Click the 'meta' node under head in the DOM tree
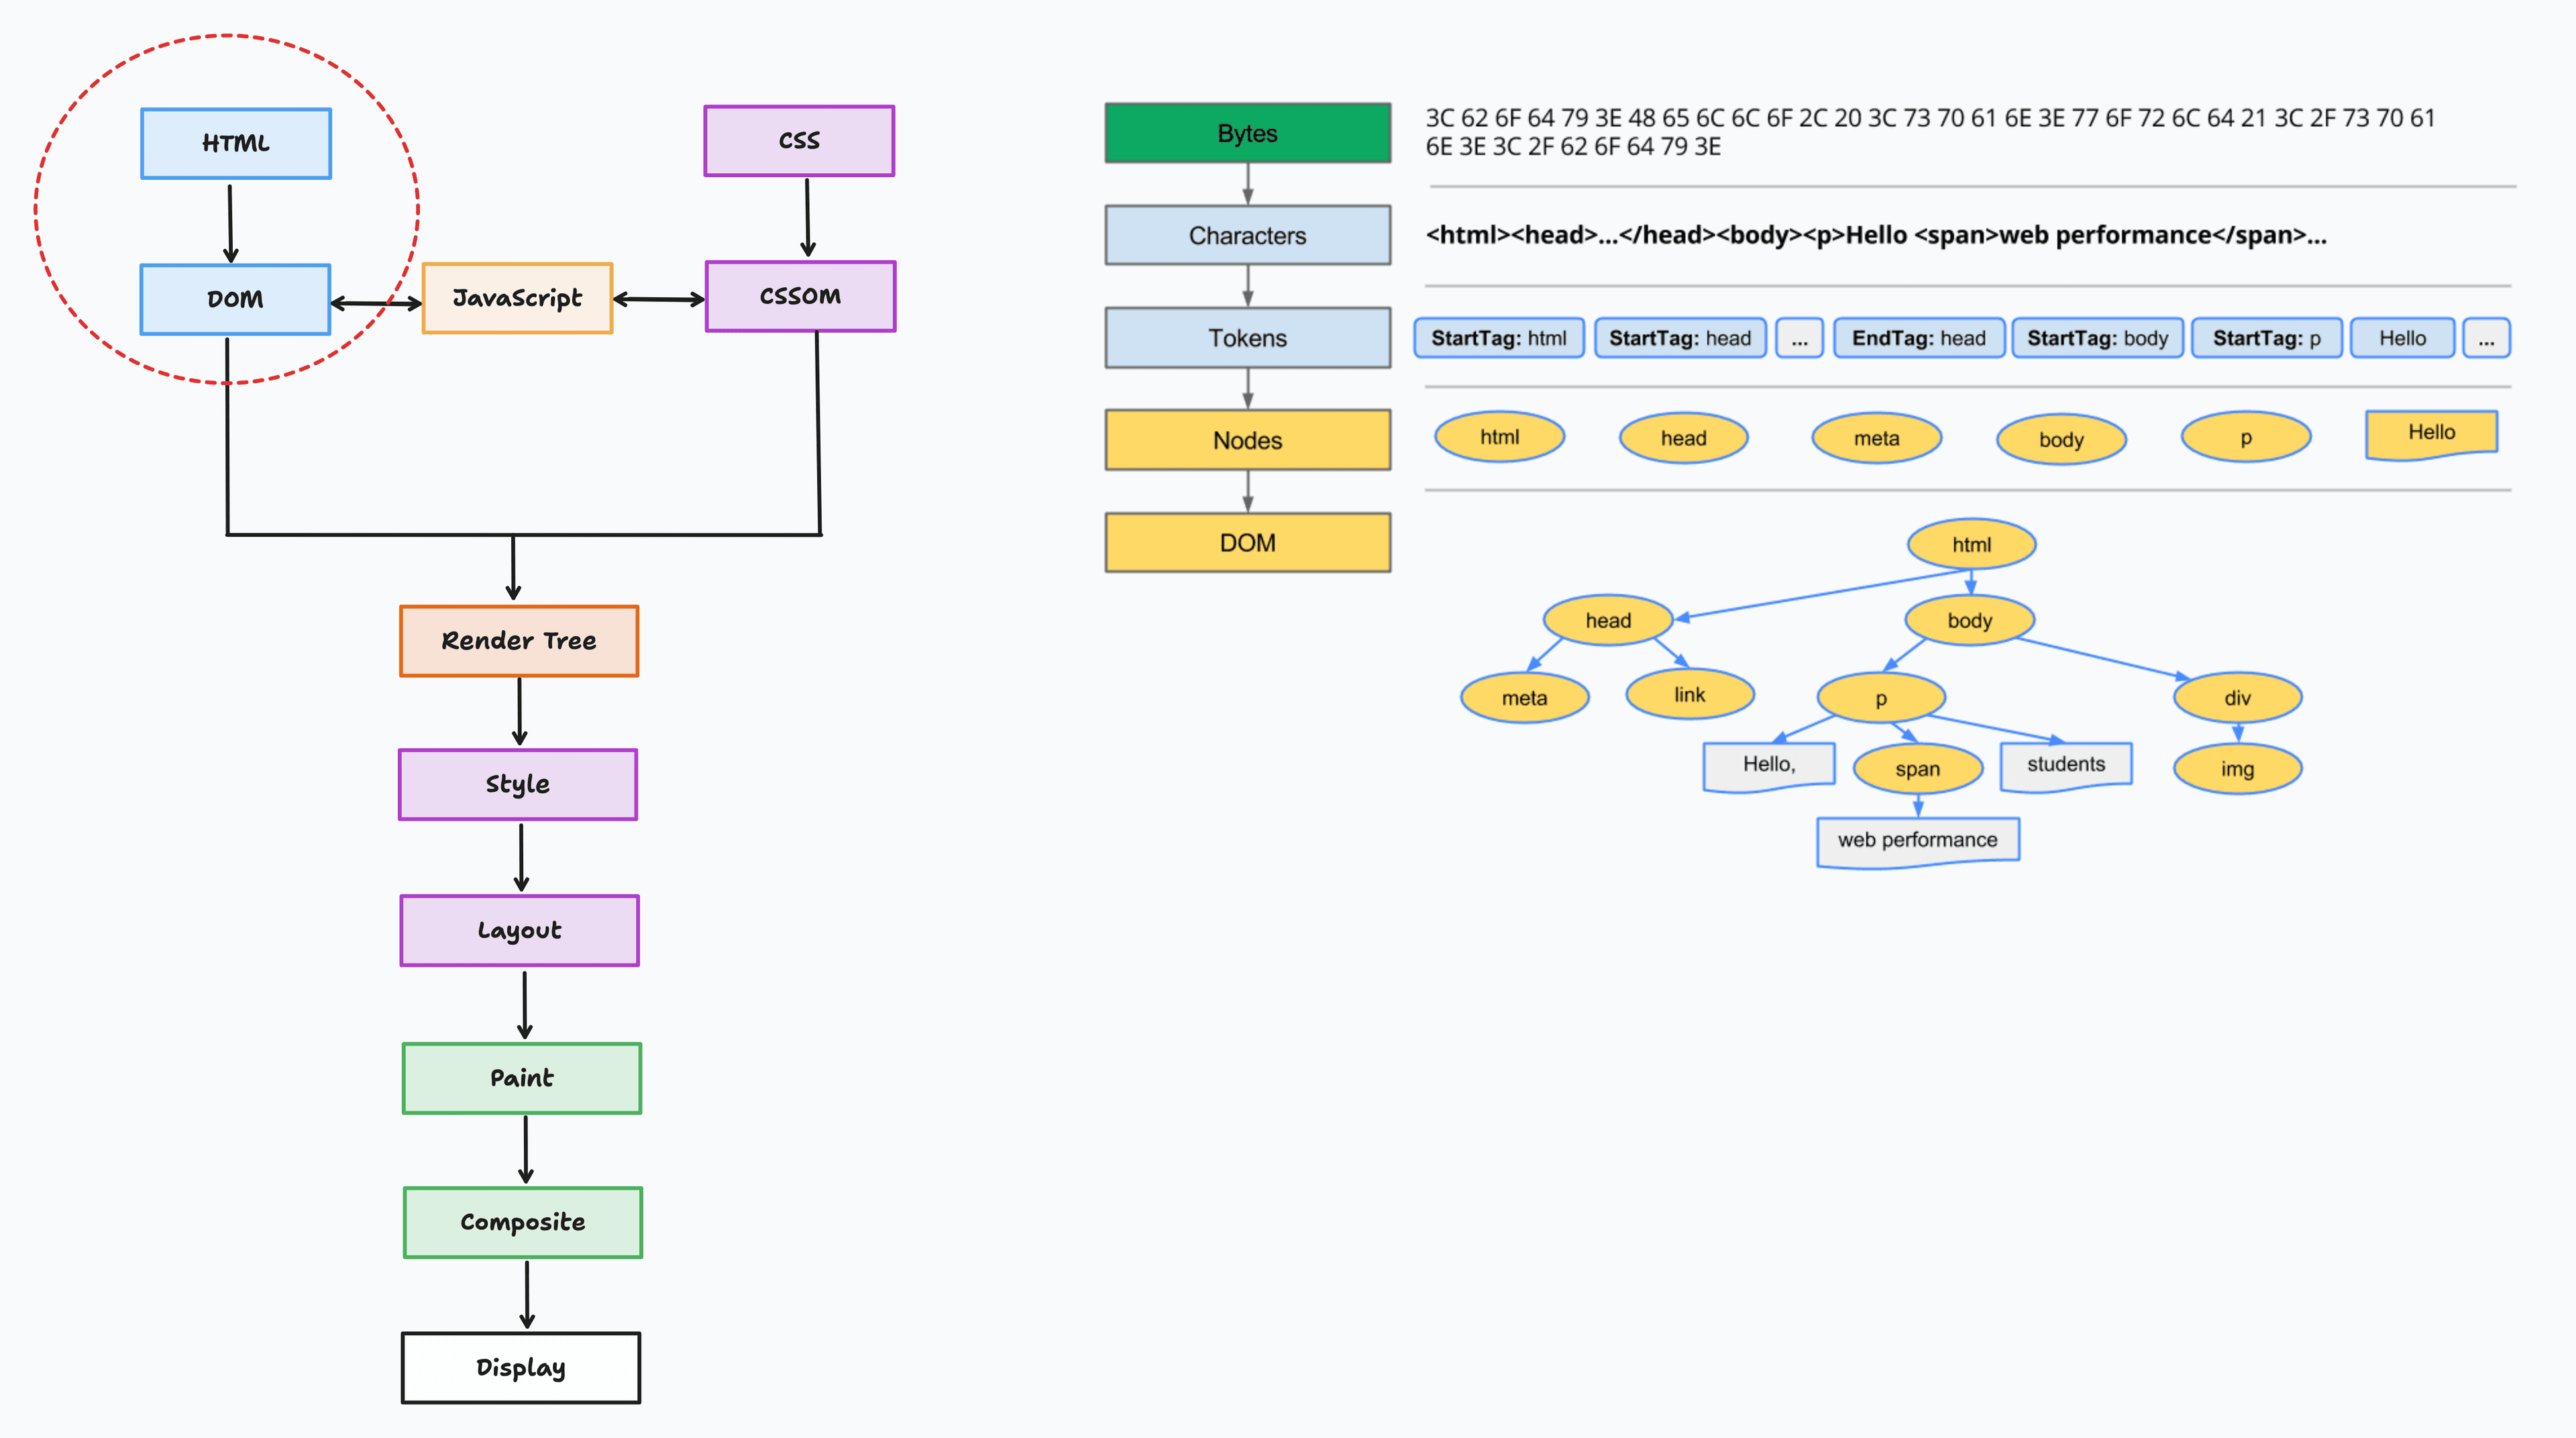The height and width of the screenshot is (1438, 2576). pos(1525,698)
